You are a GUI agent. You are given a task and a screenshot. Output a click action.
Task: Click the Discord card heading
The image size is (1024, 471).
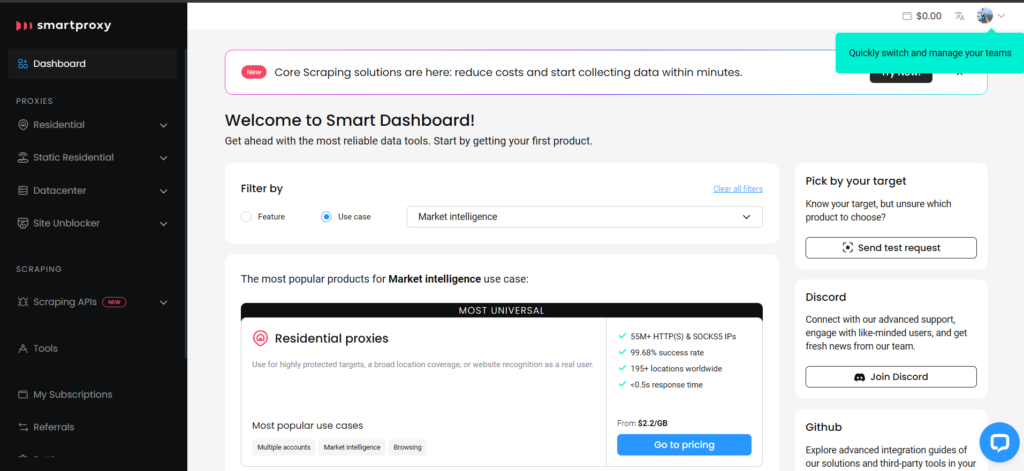click(825, 297)
